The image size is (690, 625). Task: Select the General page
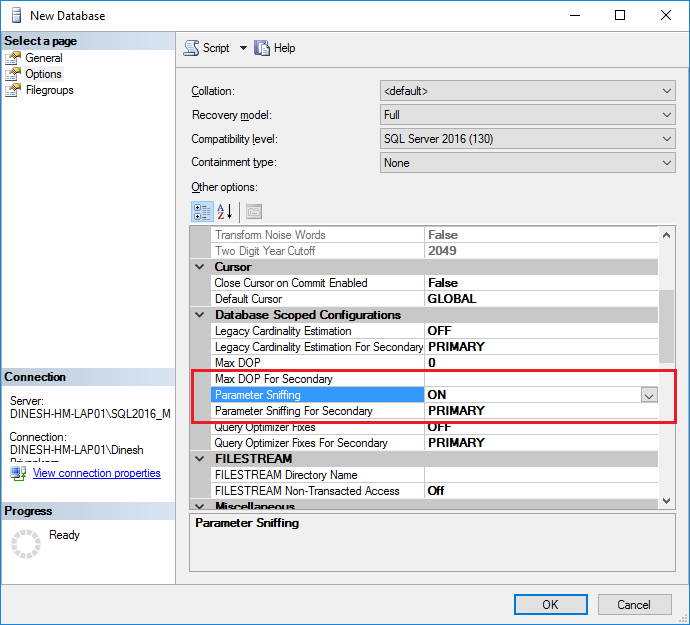click(x=44, y=58)
